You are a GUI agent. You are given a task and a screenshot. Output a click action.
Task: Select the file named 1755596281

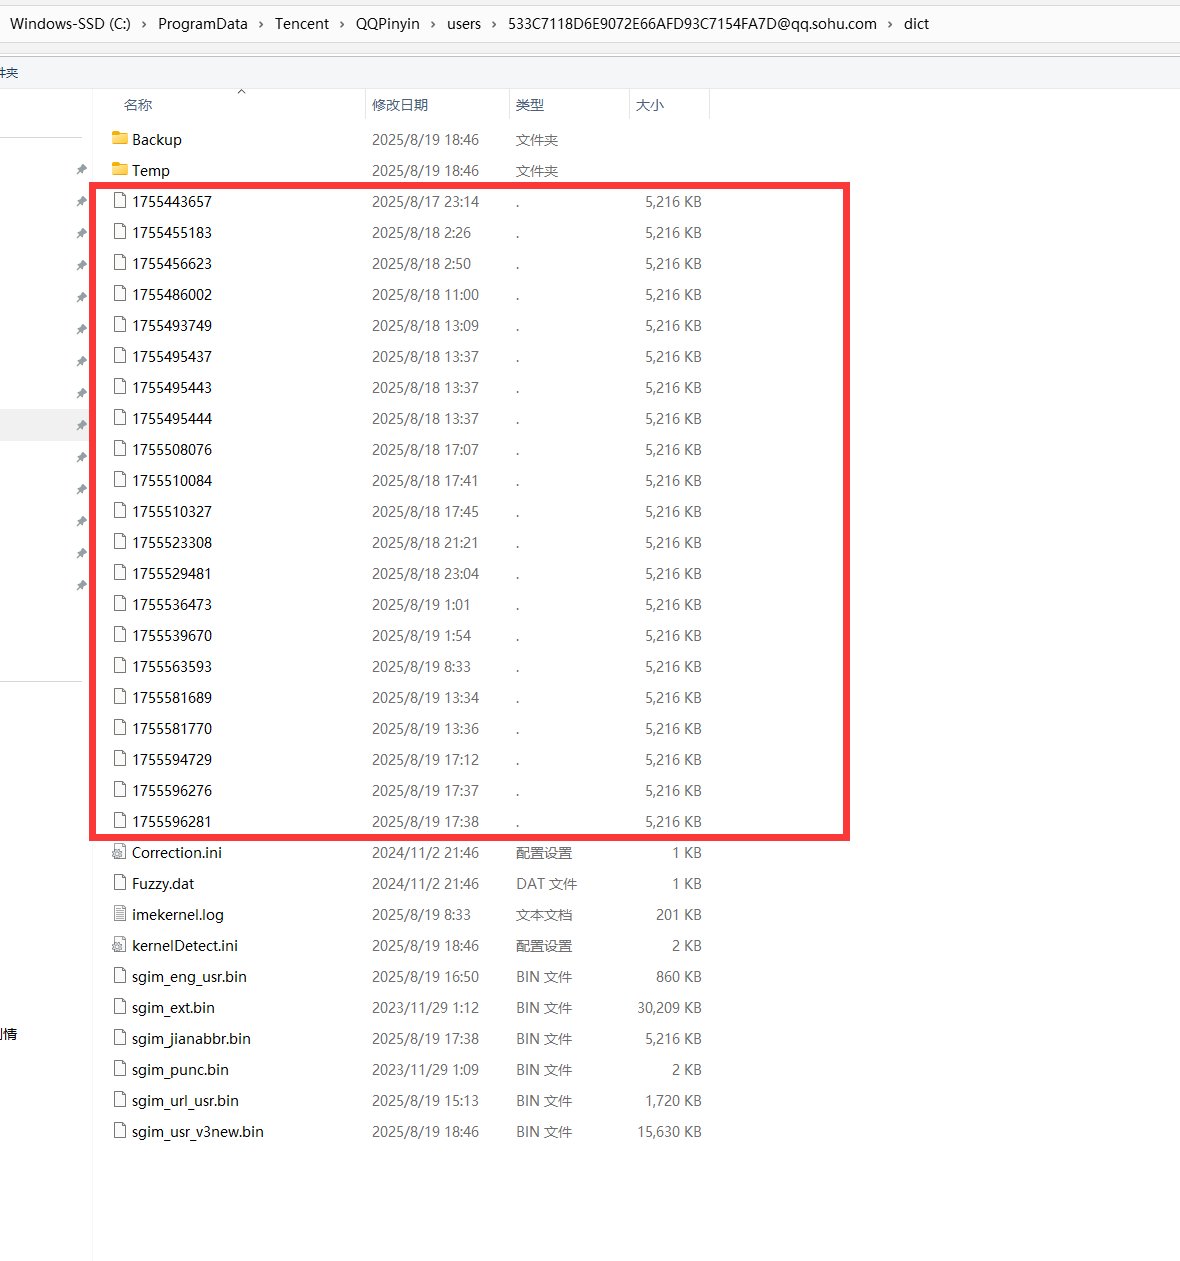[172, 822]
